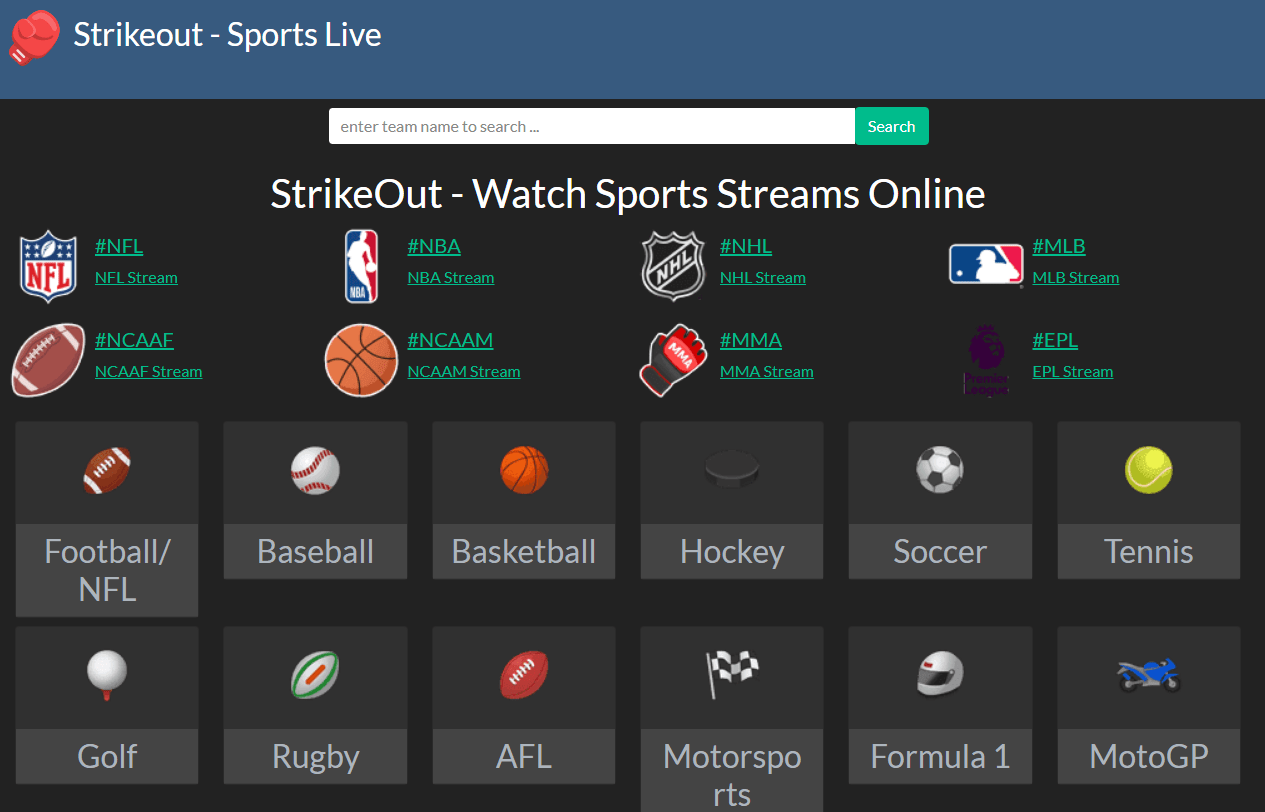Viewport: 1265px width, 812px height.
Task: Click the MMA glove icon
Action: (x=673, y=360)
